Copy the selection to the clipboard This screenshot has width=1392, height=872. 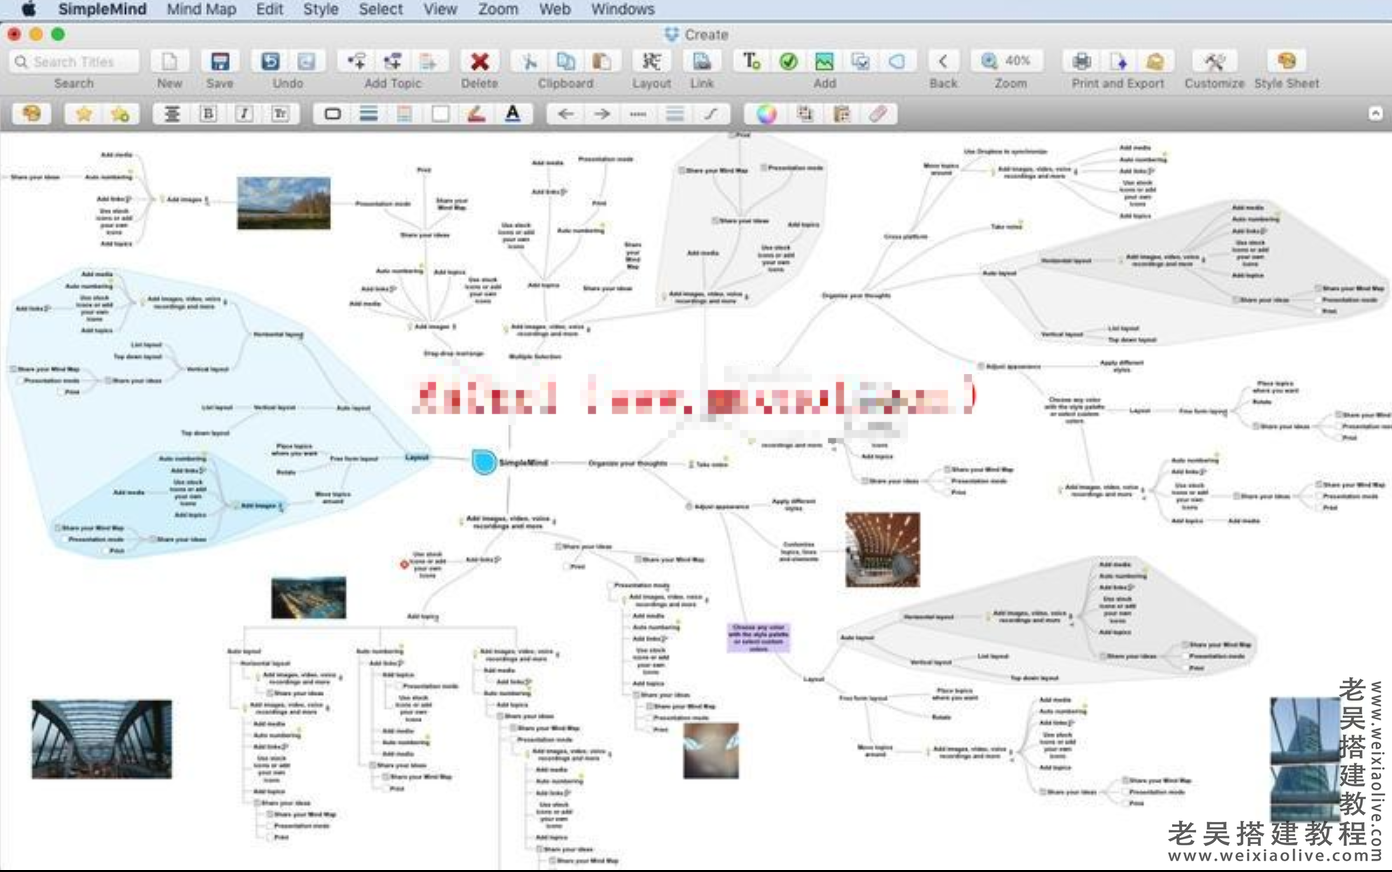click(565, 61)
